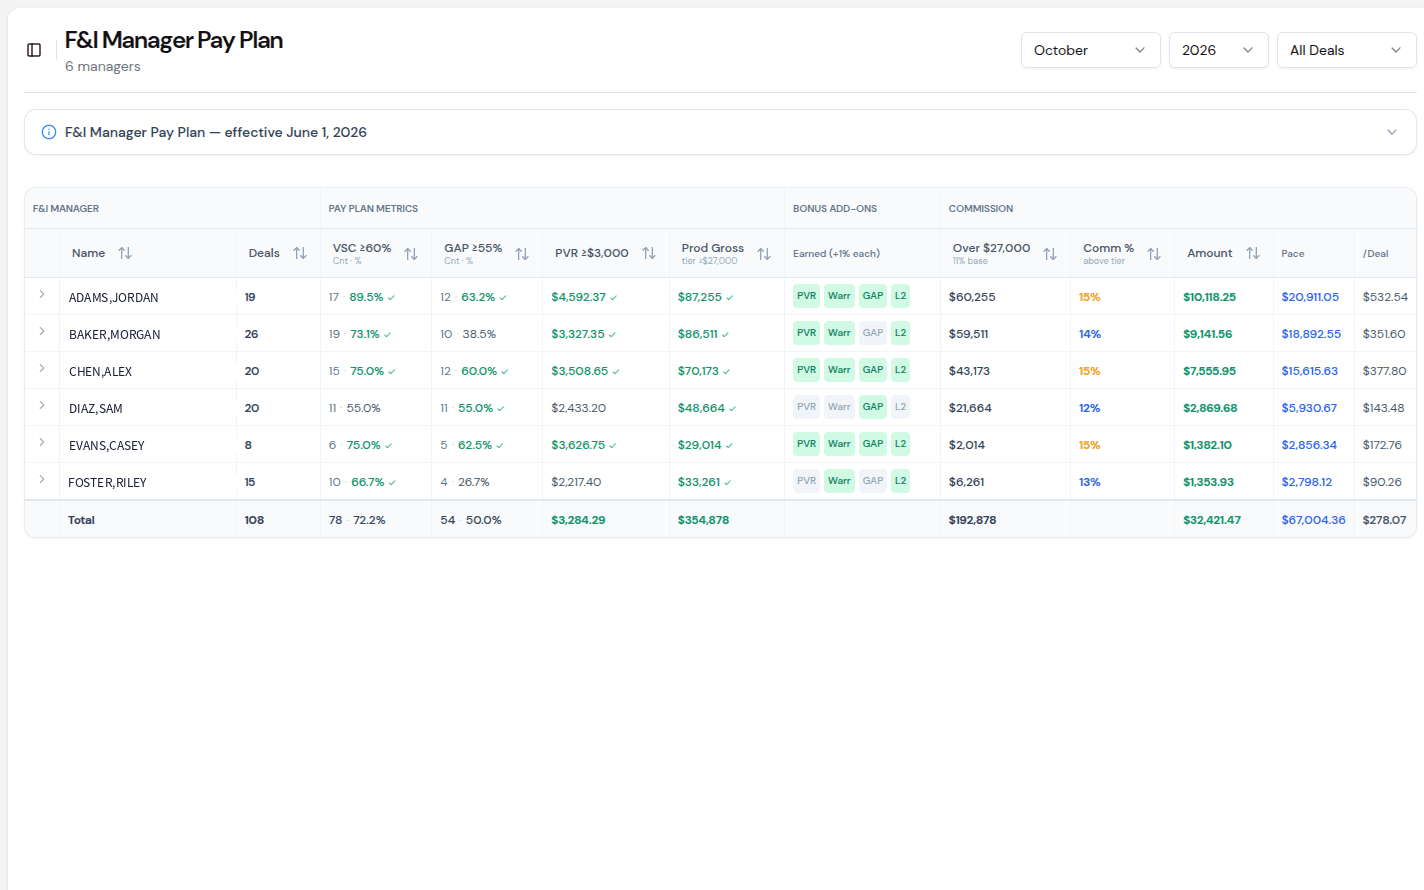
Task: Click amount $10,118.25 for ADAMS
Action: click(1209, 297)
